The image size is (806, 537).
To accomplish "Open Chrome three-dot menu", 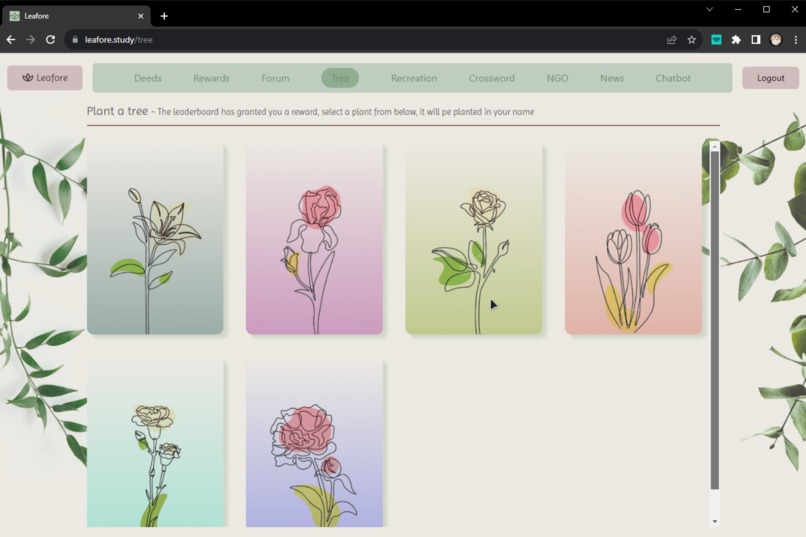I will pyautogui.click(x=795, y=40).
